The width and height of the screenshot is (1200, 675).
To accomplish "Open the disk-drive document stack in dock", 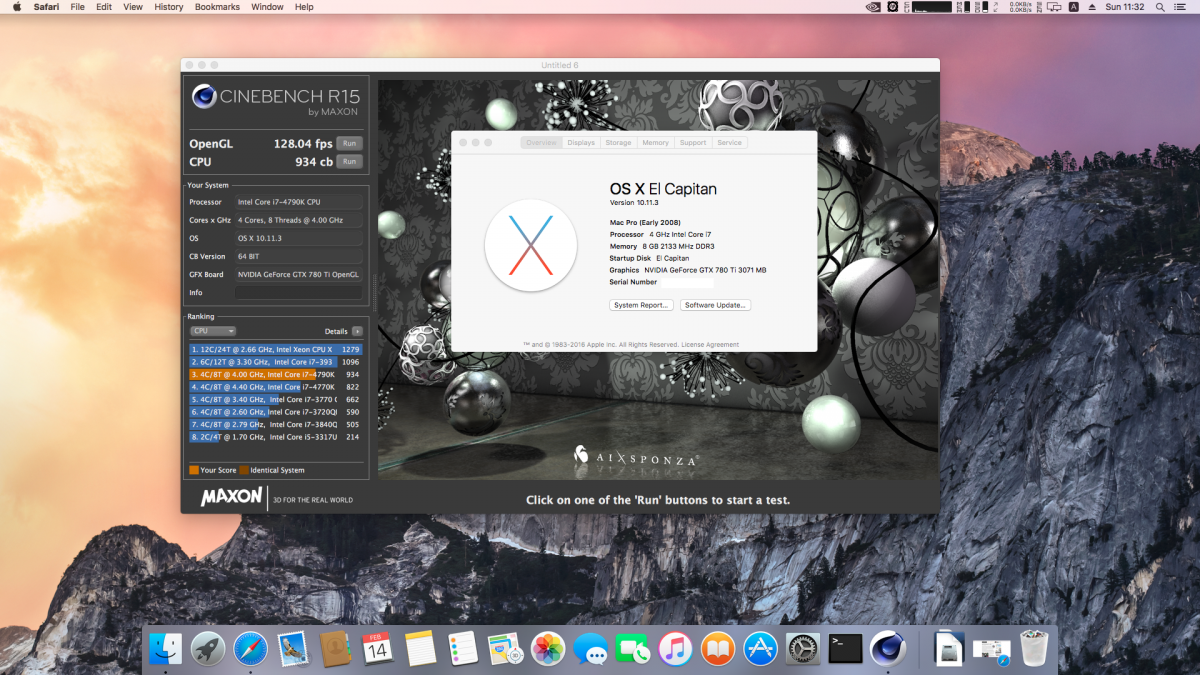I will 949,649.
